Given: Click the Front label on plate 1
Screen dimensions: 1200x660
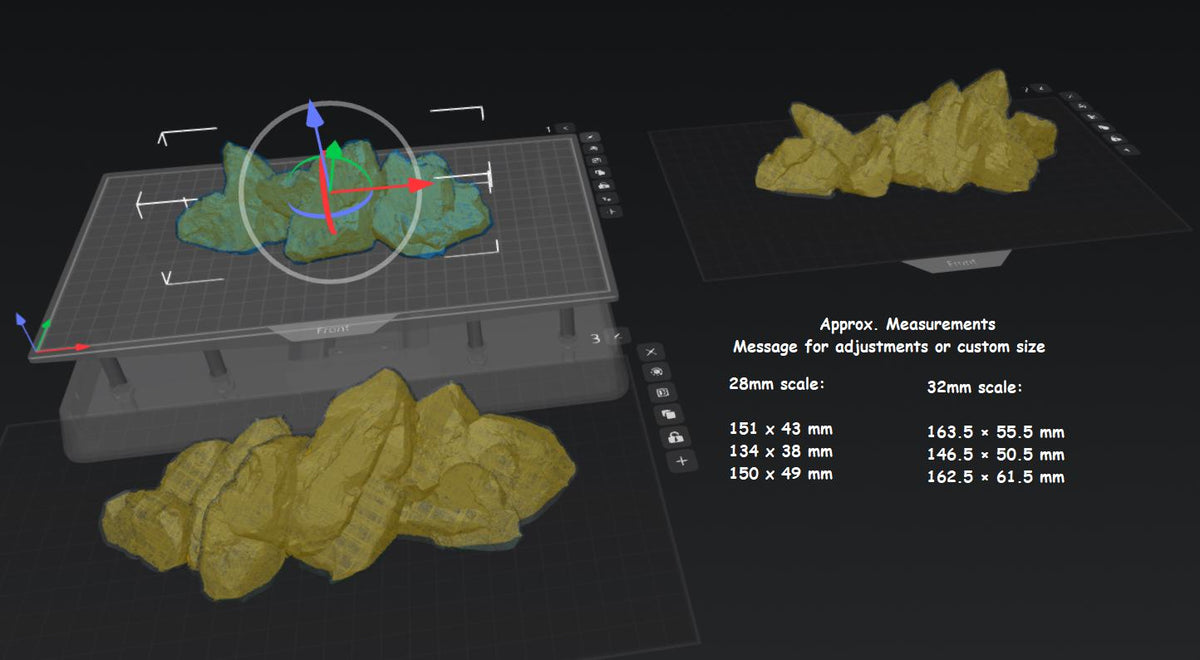Looking at the screenshot, I should (x=331, y=327).
